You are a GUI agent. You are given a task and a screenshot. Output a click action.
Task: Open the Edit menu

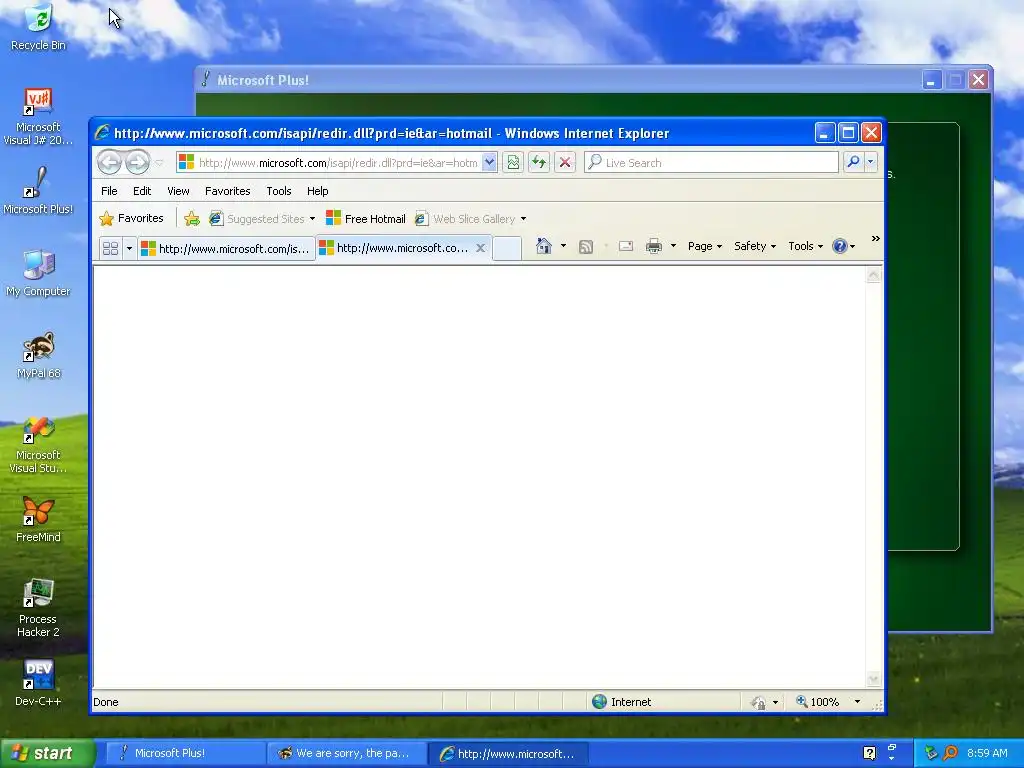click(142, 191)
